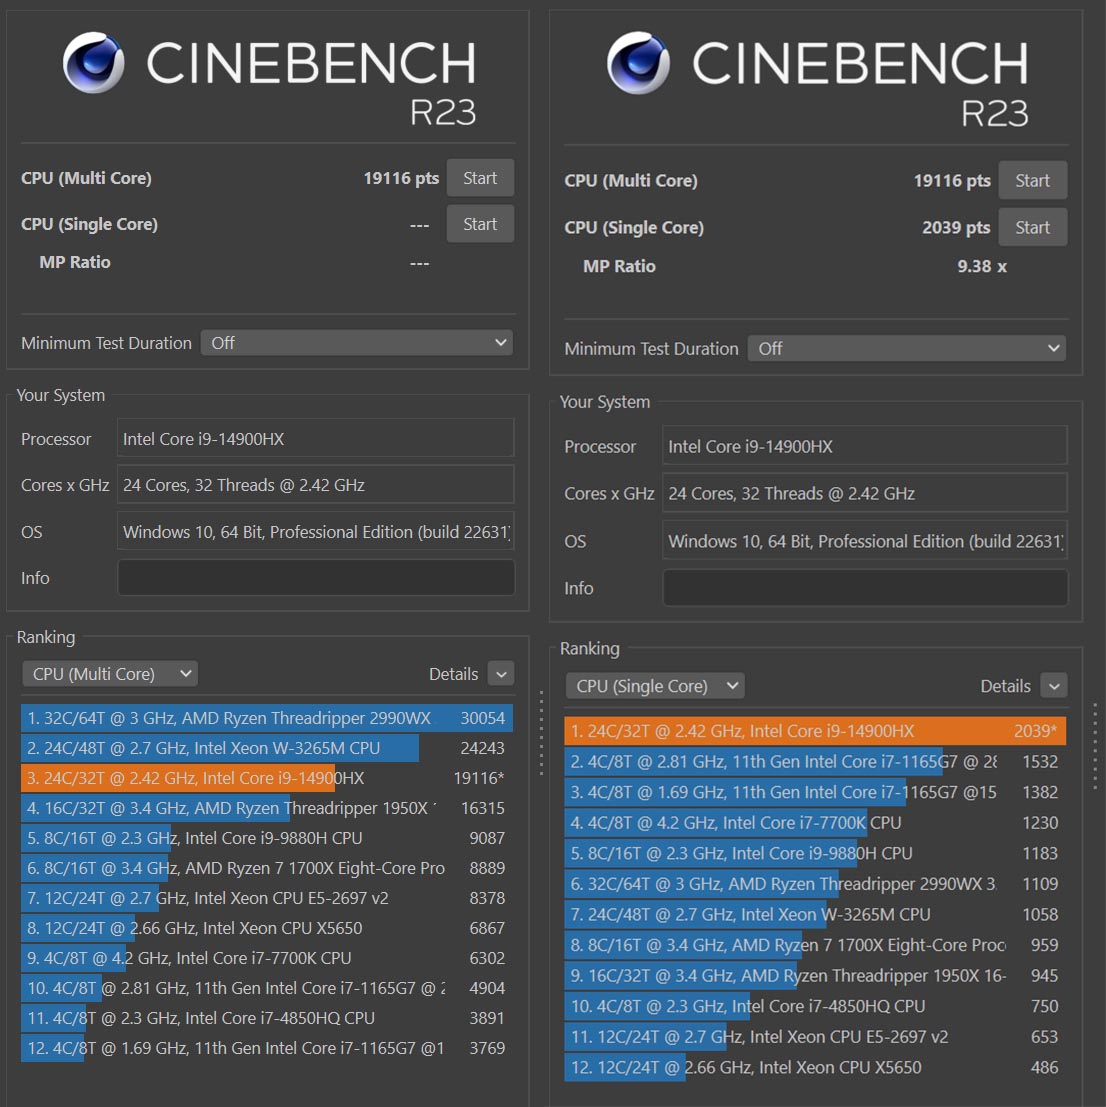Click the Processor field in left window
The width and height of the screenshot is (1106, 1107).
315,438
